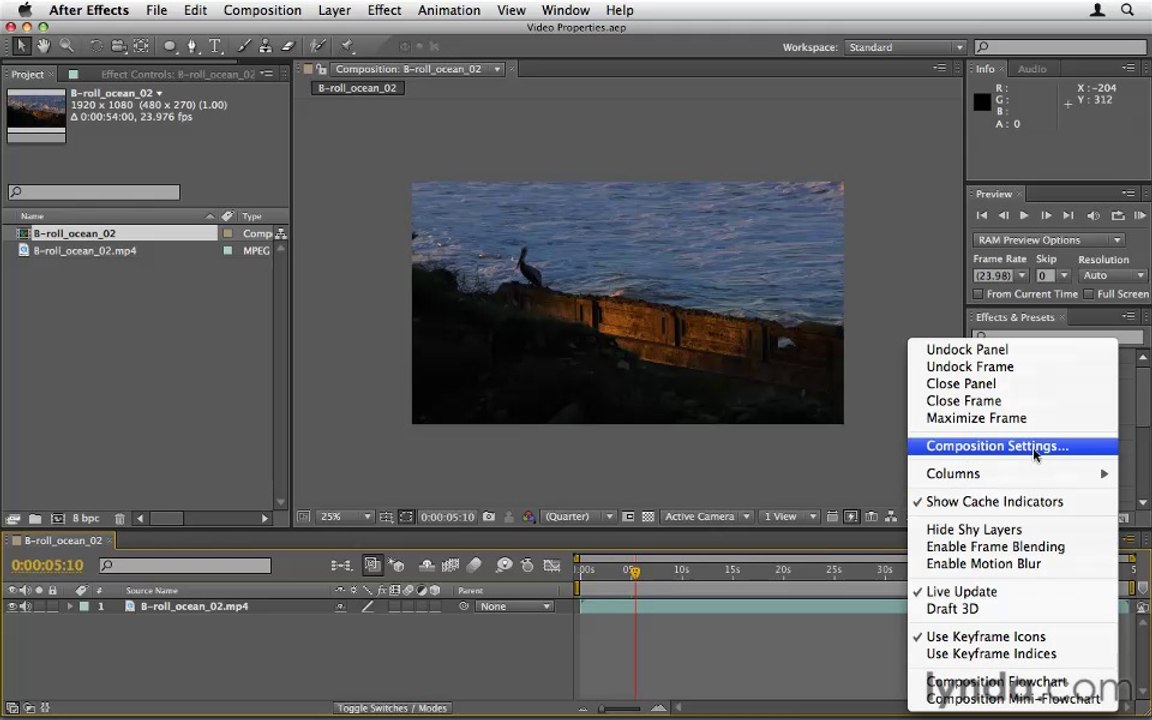
Task: Select the Horizontal Type tool
Action: click(215, 46)
